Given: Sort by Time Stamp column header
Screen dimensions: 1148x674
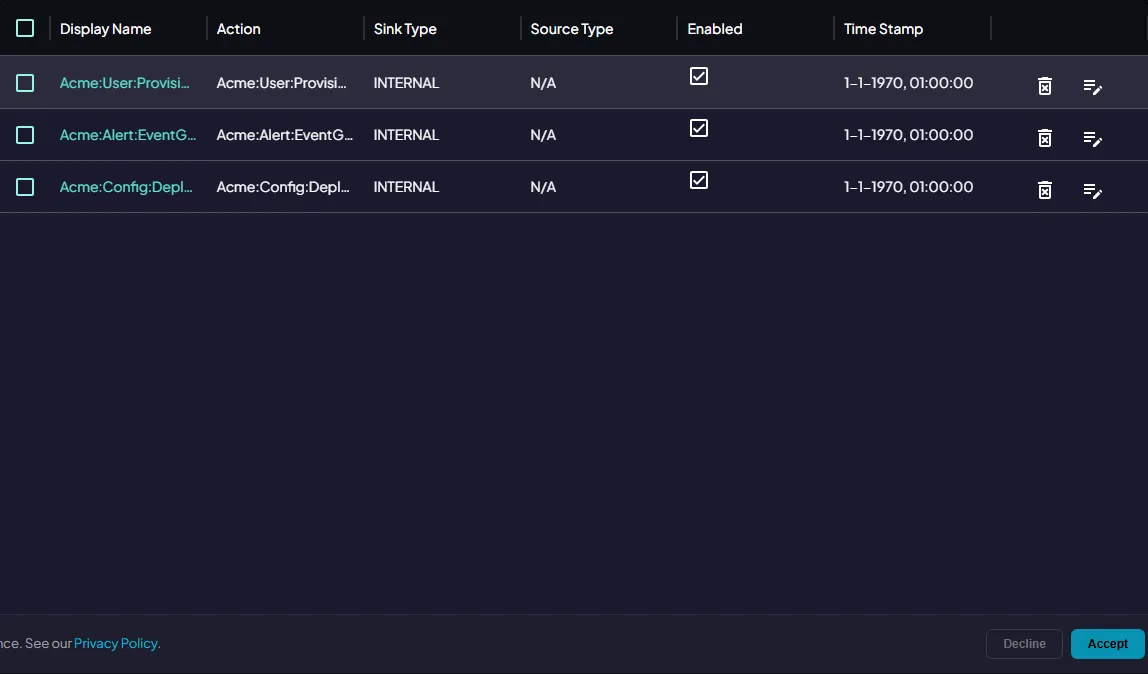Looking at the screenshot, I should coord(883,29).
